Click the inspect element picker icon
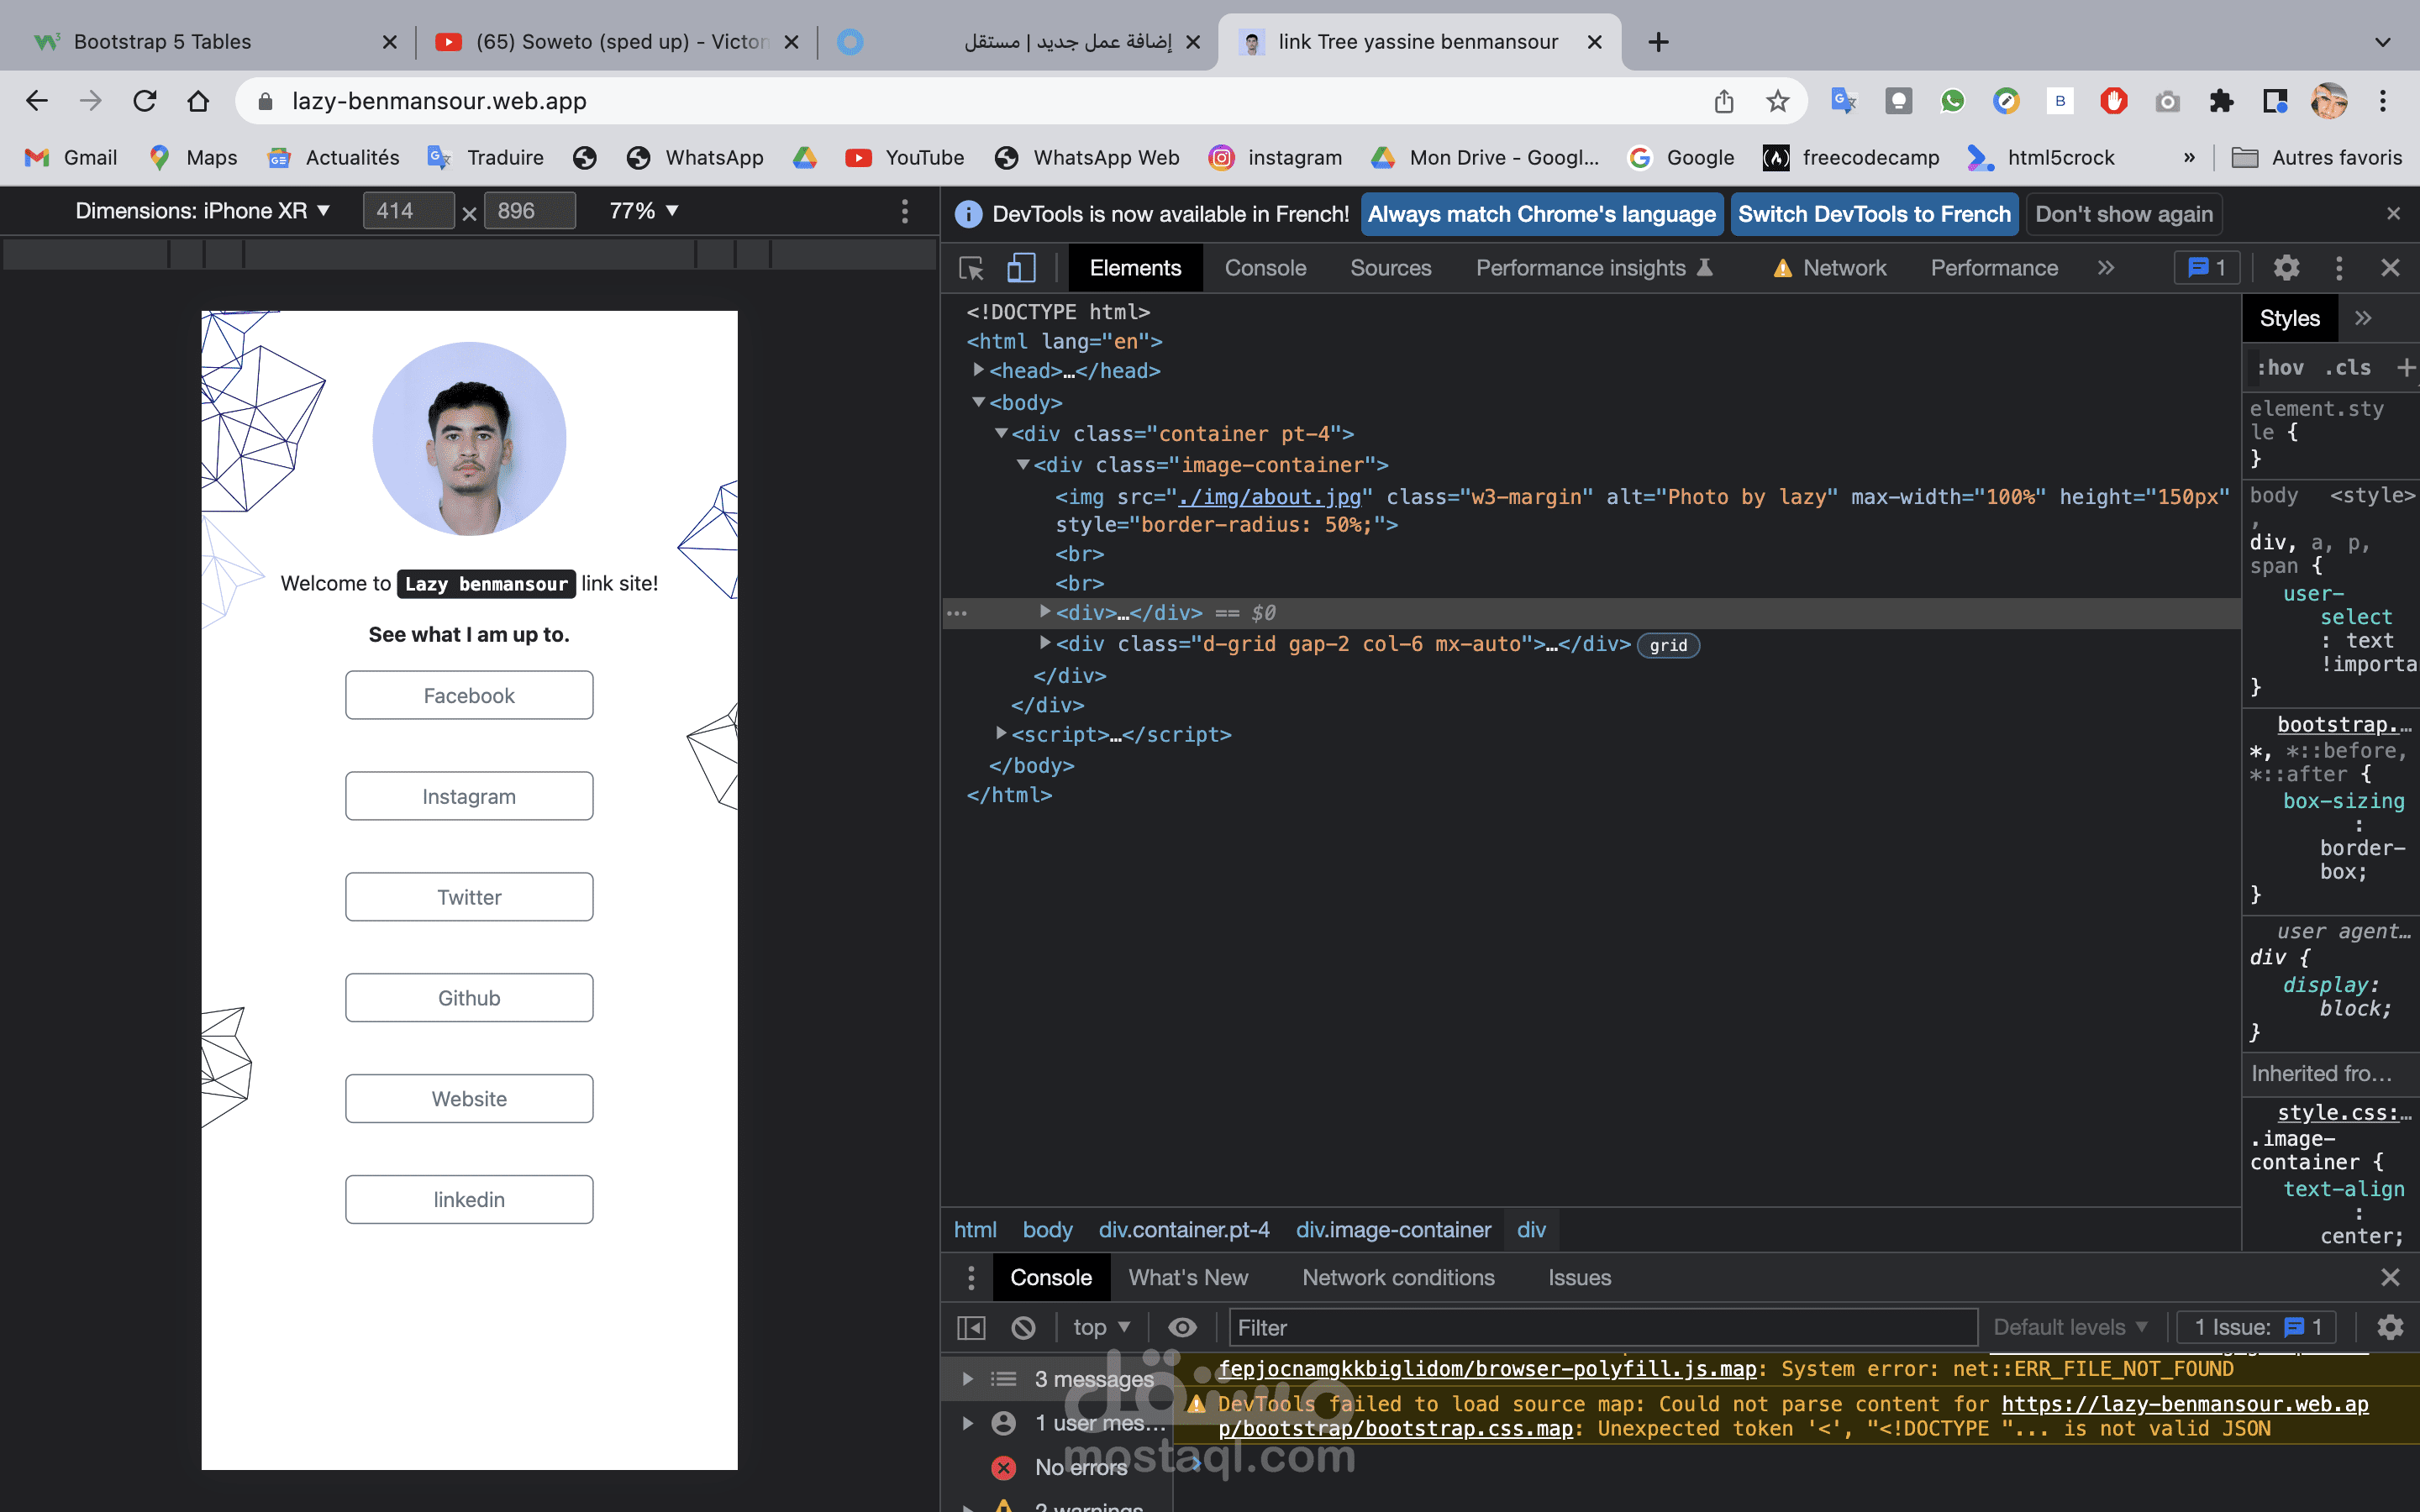2420x1512 pixels. pyautogui.click(x=971, y=268)
